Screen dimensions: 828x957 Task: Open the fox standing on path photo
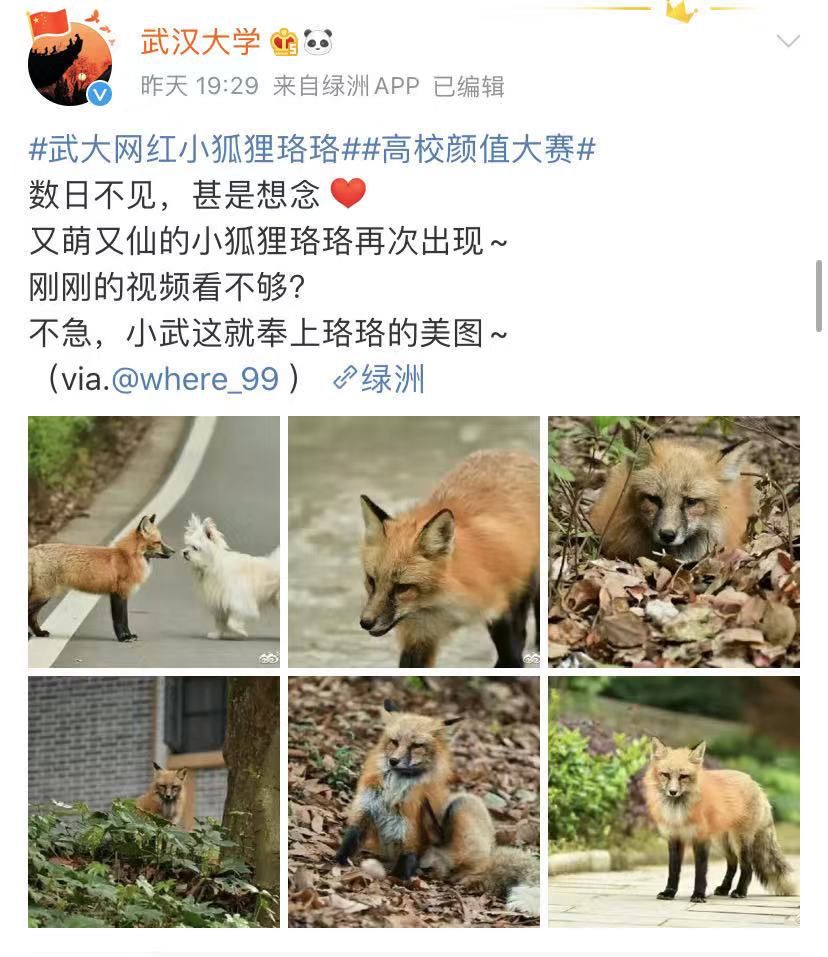[674, 801]
